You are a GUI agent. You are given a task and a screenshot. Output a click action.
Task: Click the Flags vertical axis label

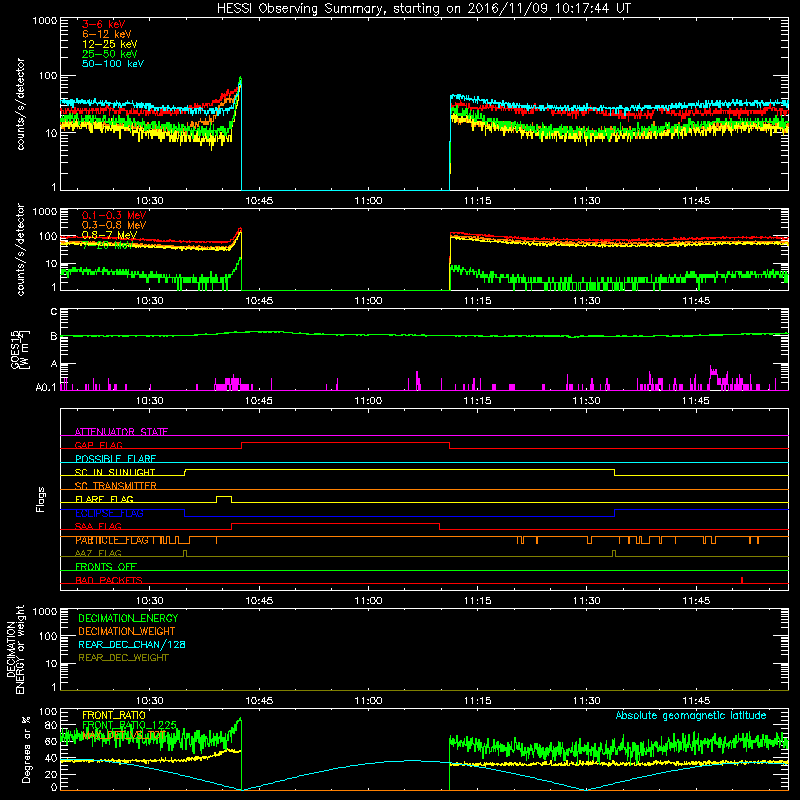coord(41,499)
